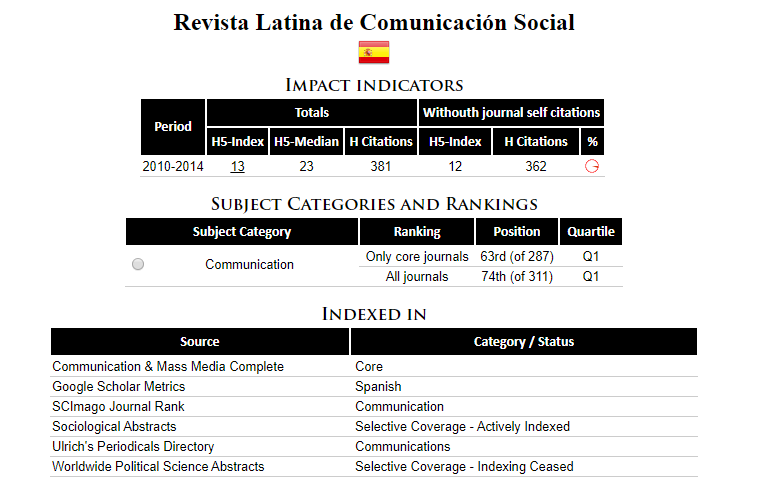Click the Source column header
Image resolution: width=775 pixels, height=490 pixels.
[x=200, y=342]
